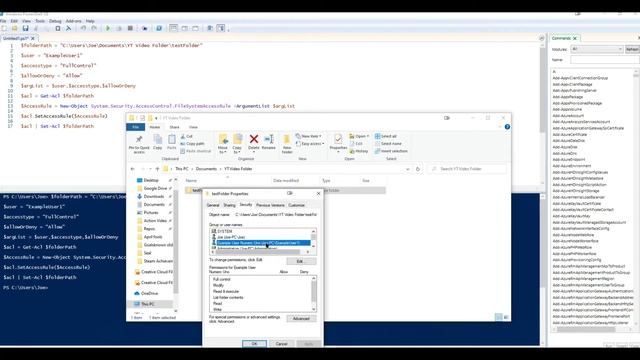Click the New script icon in ISE toolbar

(4, 28)
